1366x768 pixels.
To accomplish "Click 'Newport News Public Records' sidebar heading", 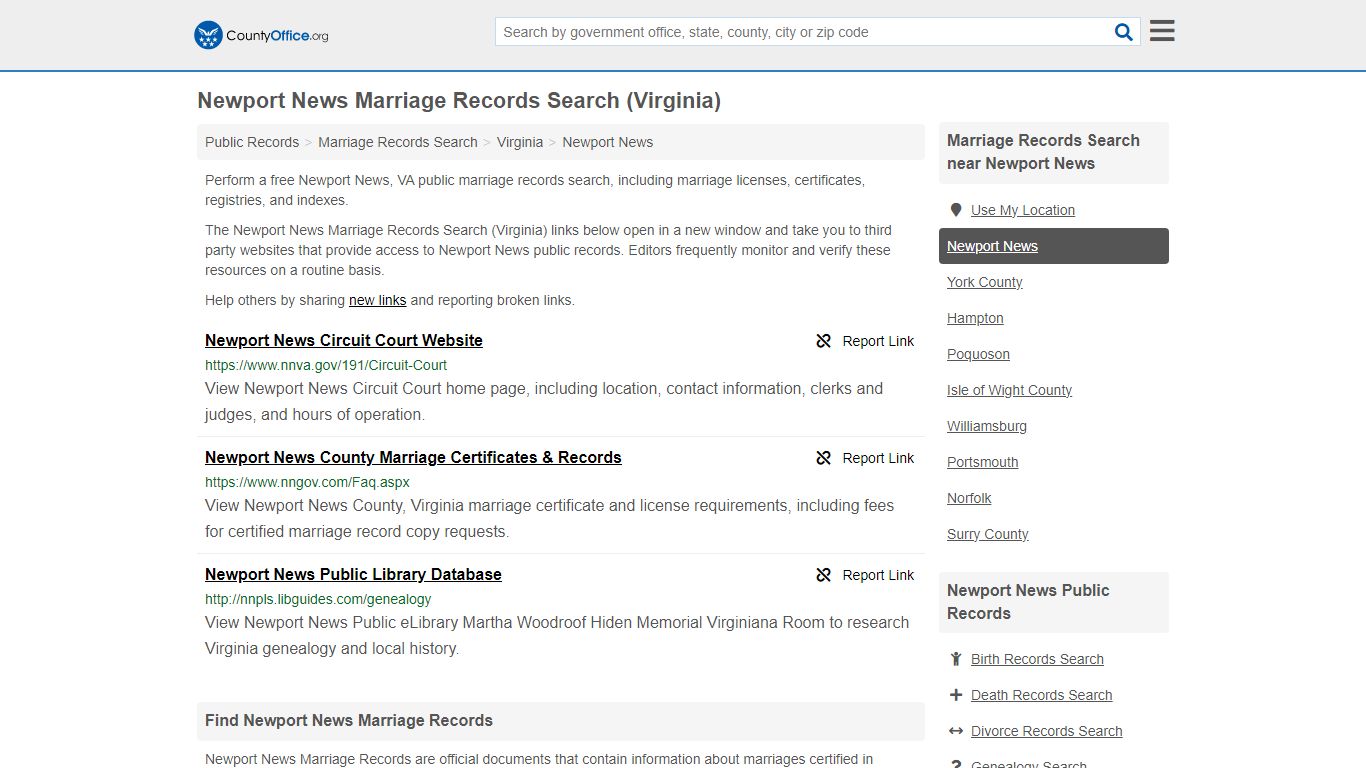I will click(x=1028, y=602).
